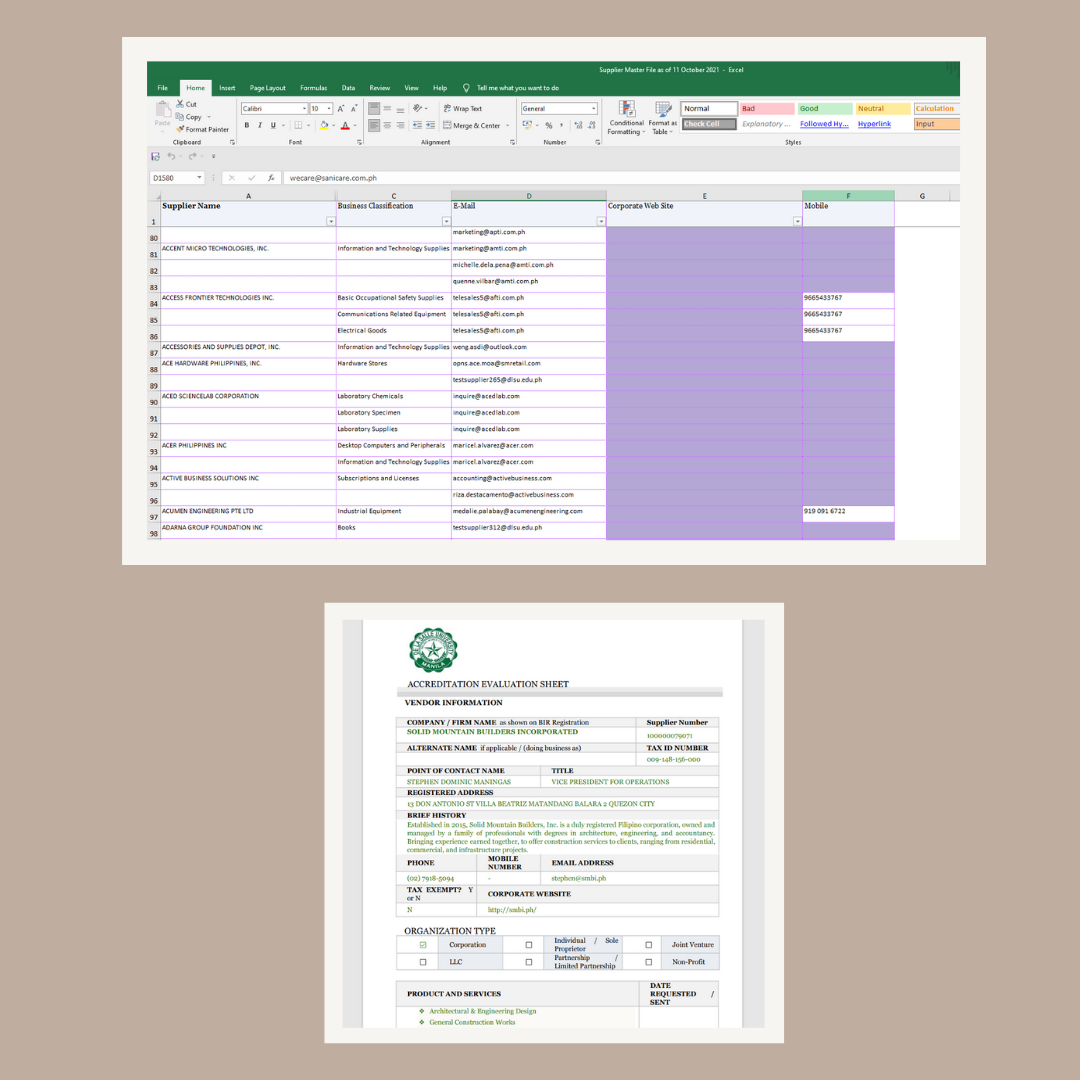This screenshot has width=1080, height=1080.
Task: Switch to the Review tab
Action: [x=380, y=88]
